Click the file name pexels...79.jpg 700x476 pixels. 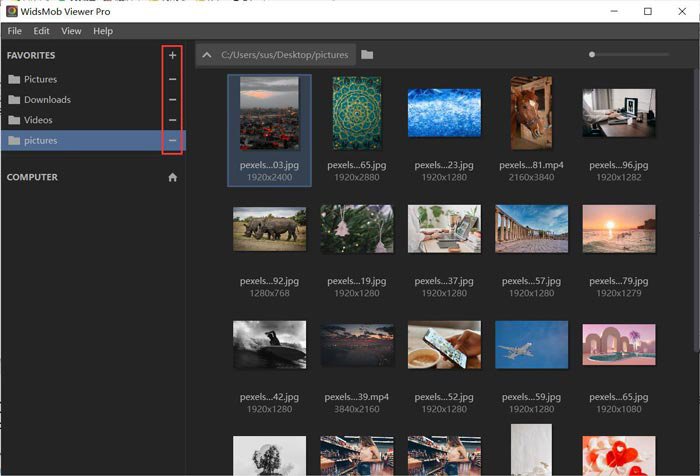(x=619, y=281)
